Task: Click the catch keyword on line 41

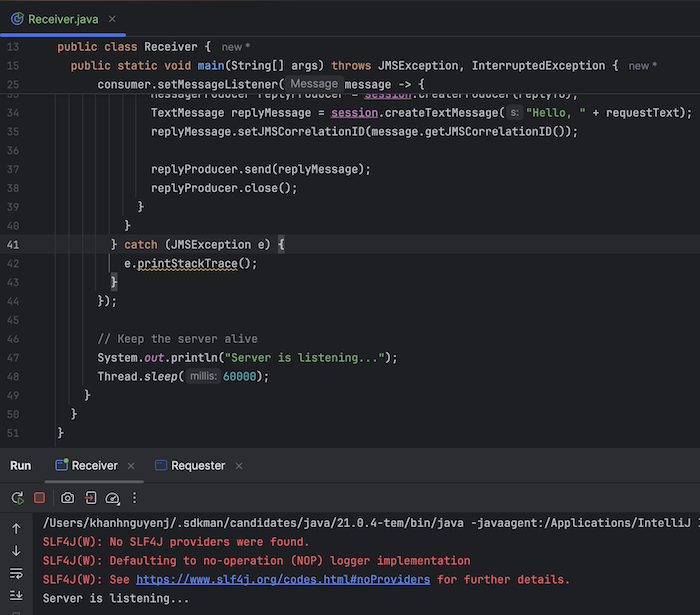Action: [x=141, y=245]
